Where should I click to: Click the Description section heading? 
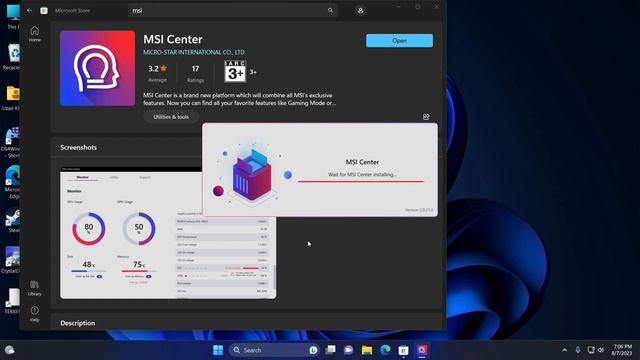(78, 323)
